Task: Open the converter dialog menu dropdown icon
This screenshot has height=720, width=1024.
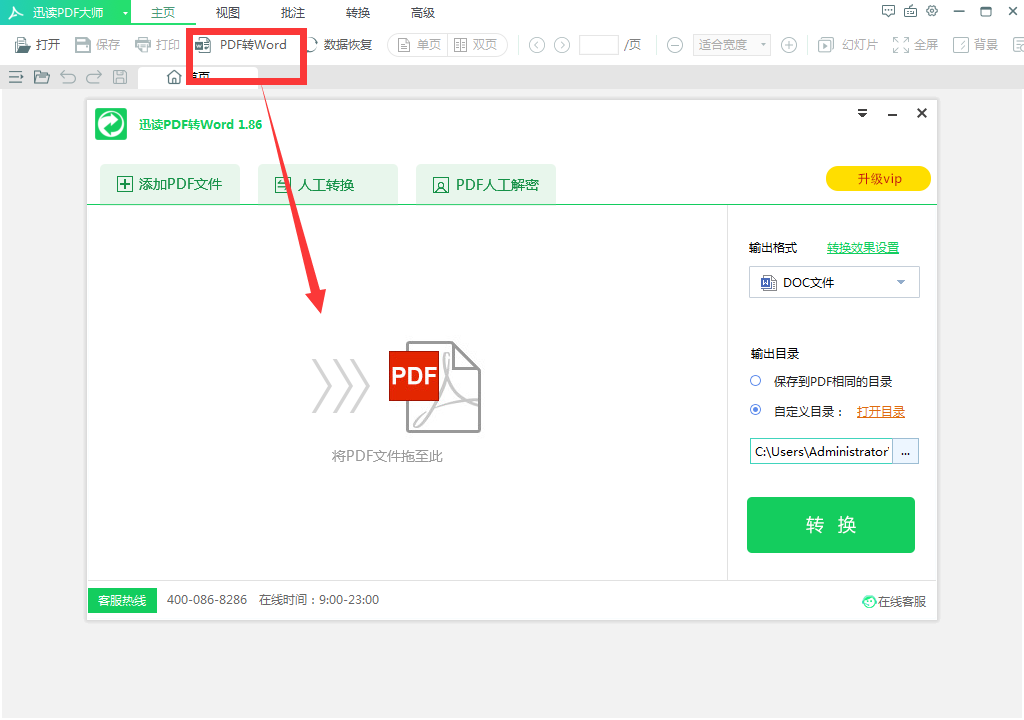Action: coord(863,114)
